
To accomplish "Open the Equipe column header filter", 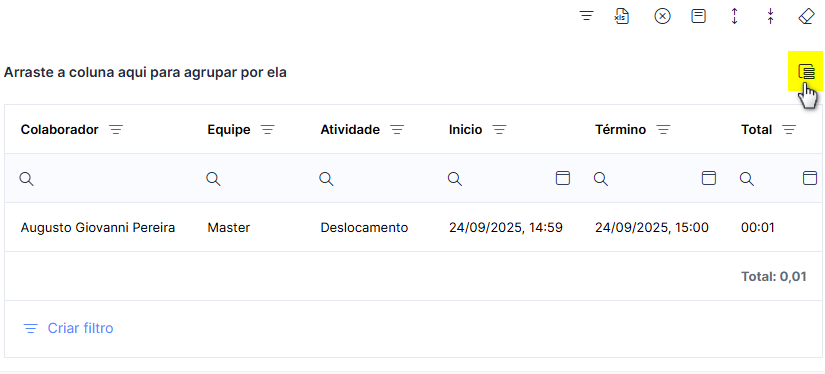I will 268,130.
